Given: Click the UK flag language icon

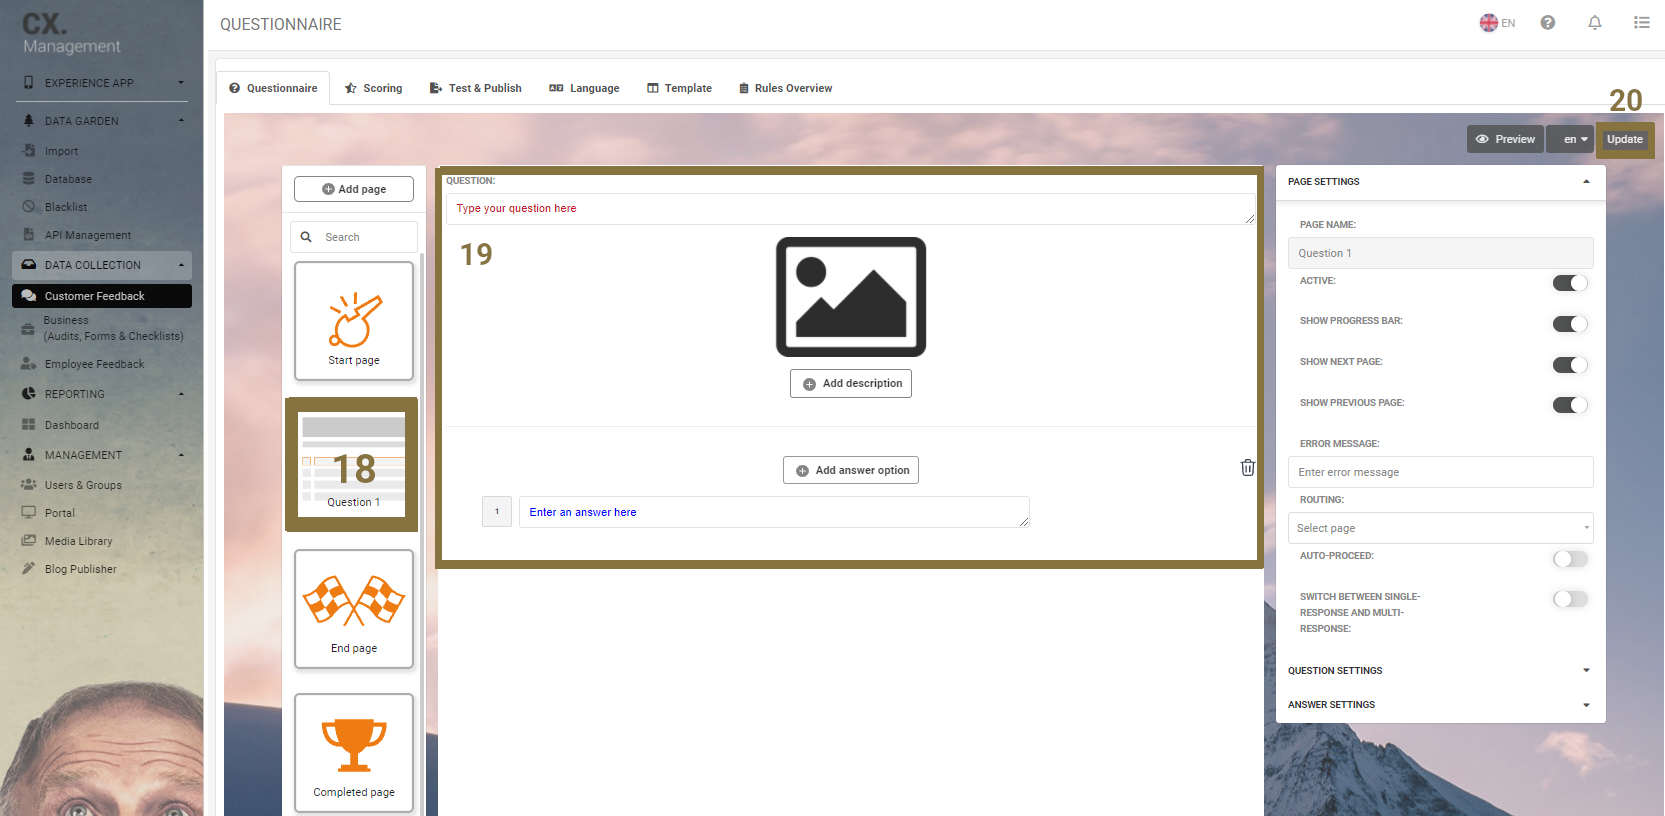Looking at the screenshot, I should click(1489, 23).
